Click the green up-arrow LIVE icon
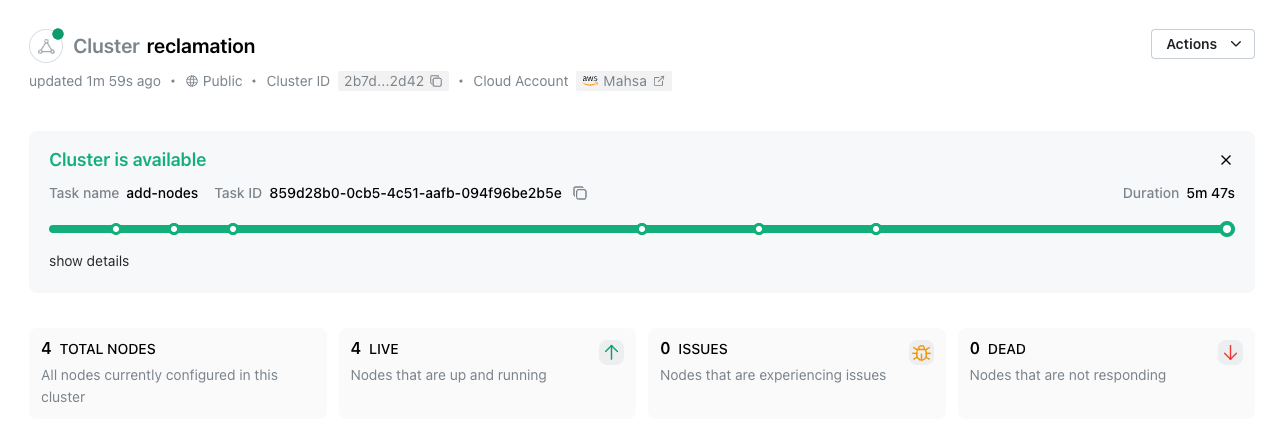This screenshot has height=432, width=1285. (611, 352)
